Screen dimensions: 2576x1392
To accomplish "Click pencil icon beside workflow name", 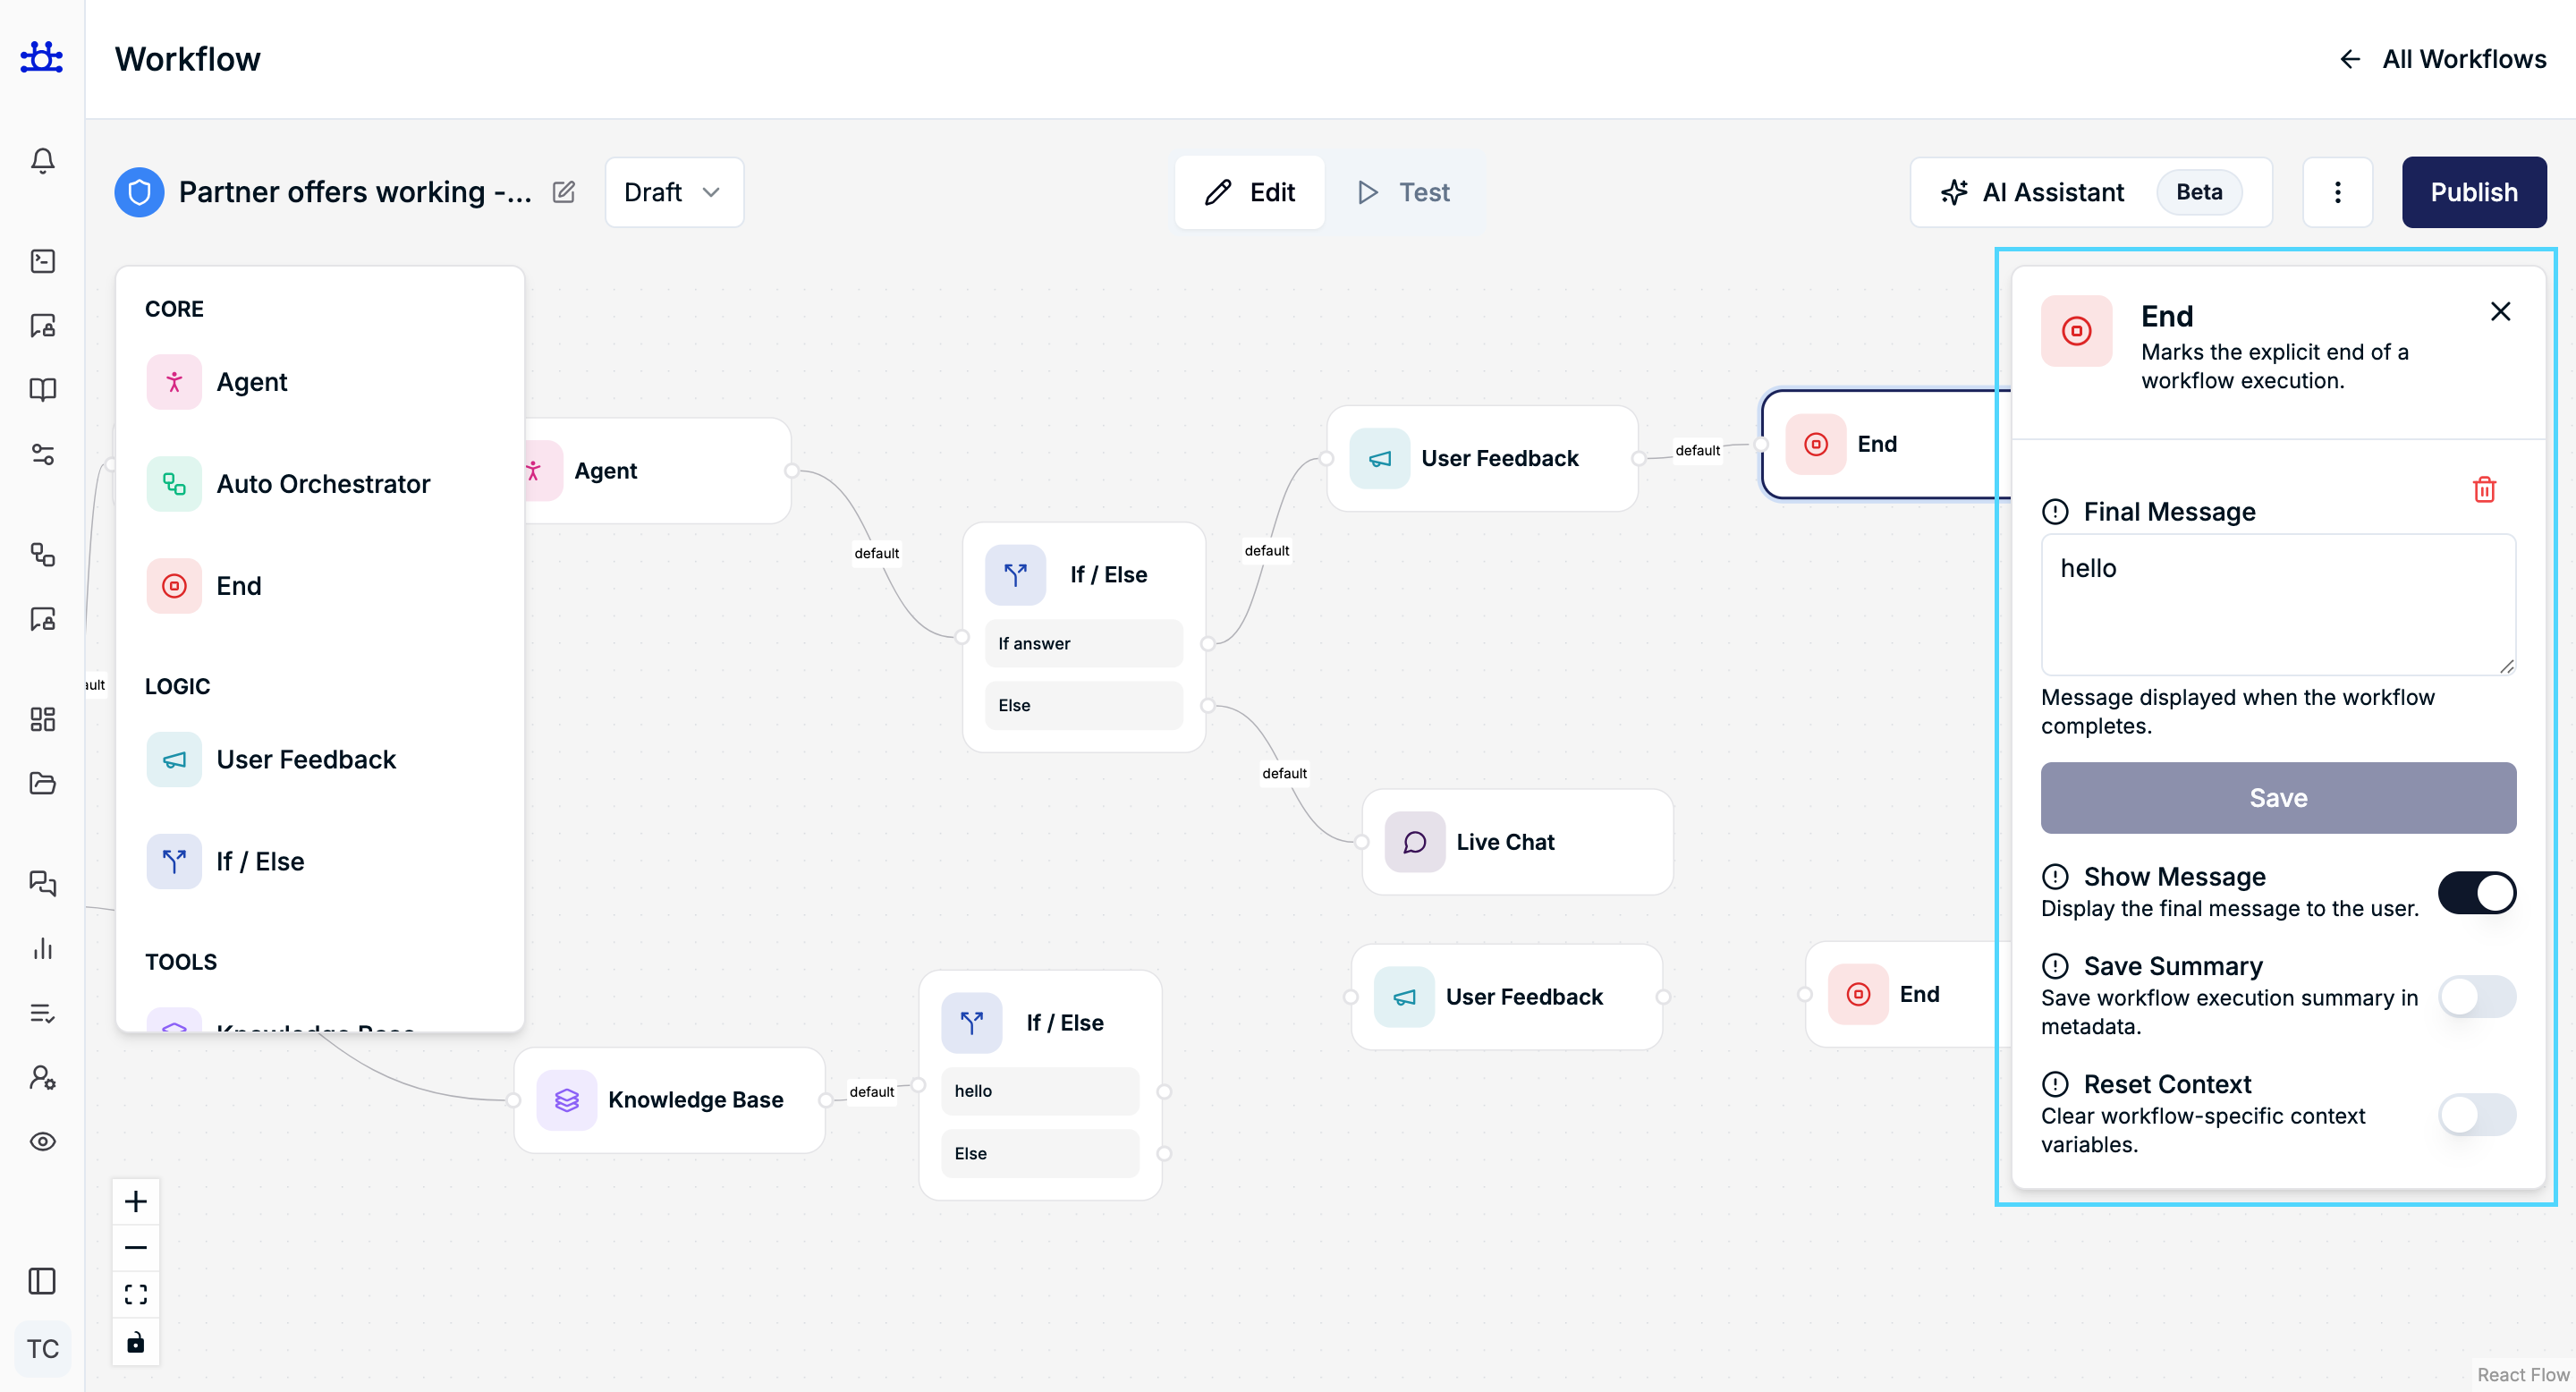I will (x=564, y=192).
